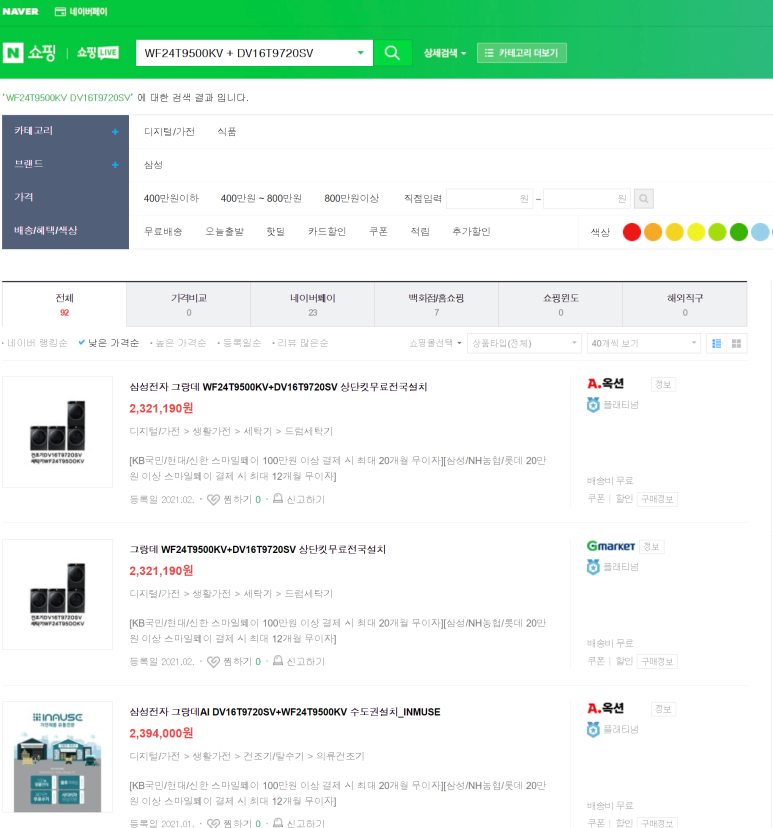Click 정보 button next to Gmarket
773x828 pixels.
pyautogui.click(x=651, y=547)
